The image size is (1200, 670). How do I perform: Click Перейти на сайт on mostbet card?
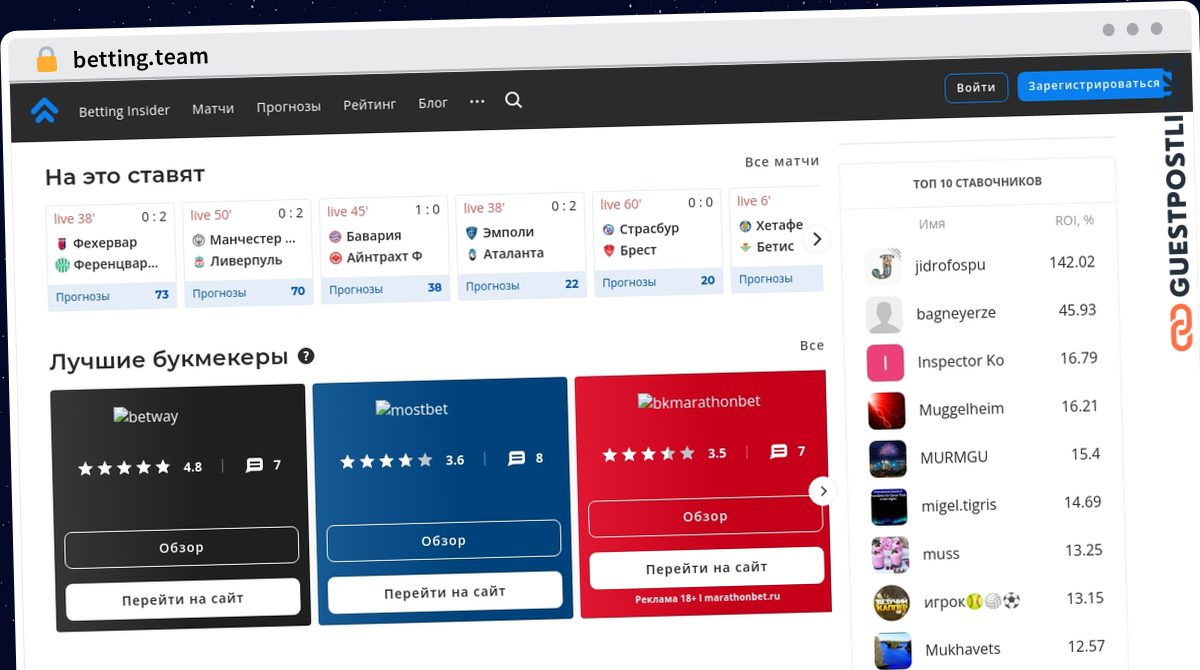445,592
